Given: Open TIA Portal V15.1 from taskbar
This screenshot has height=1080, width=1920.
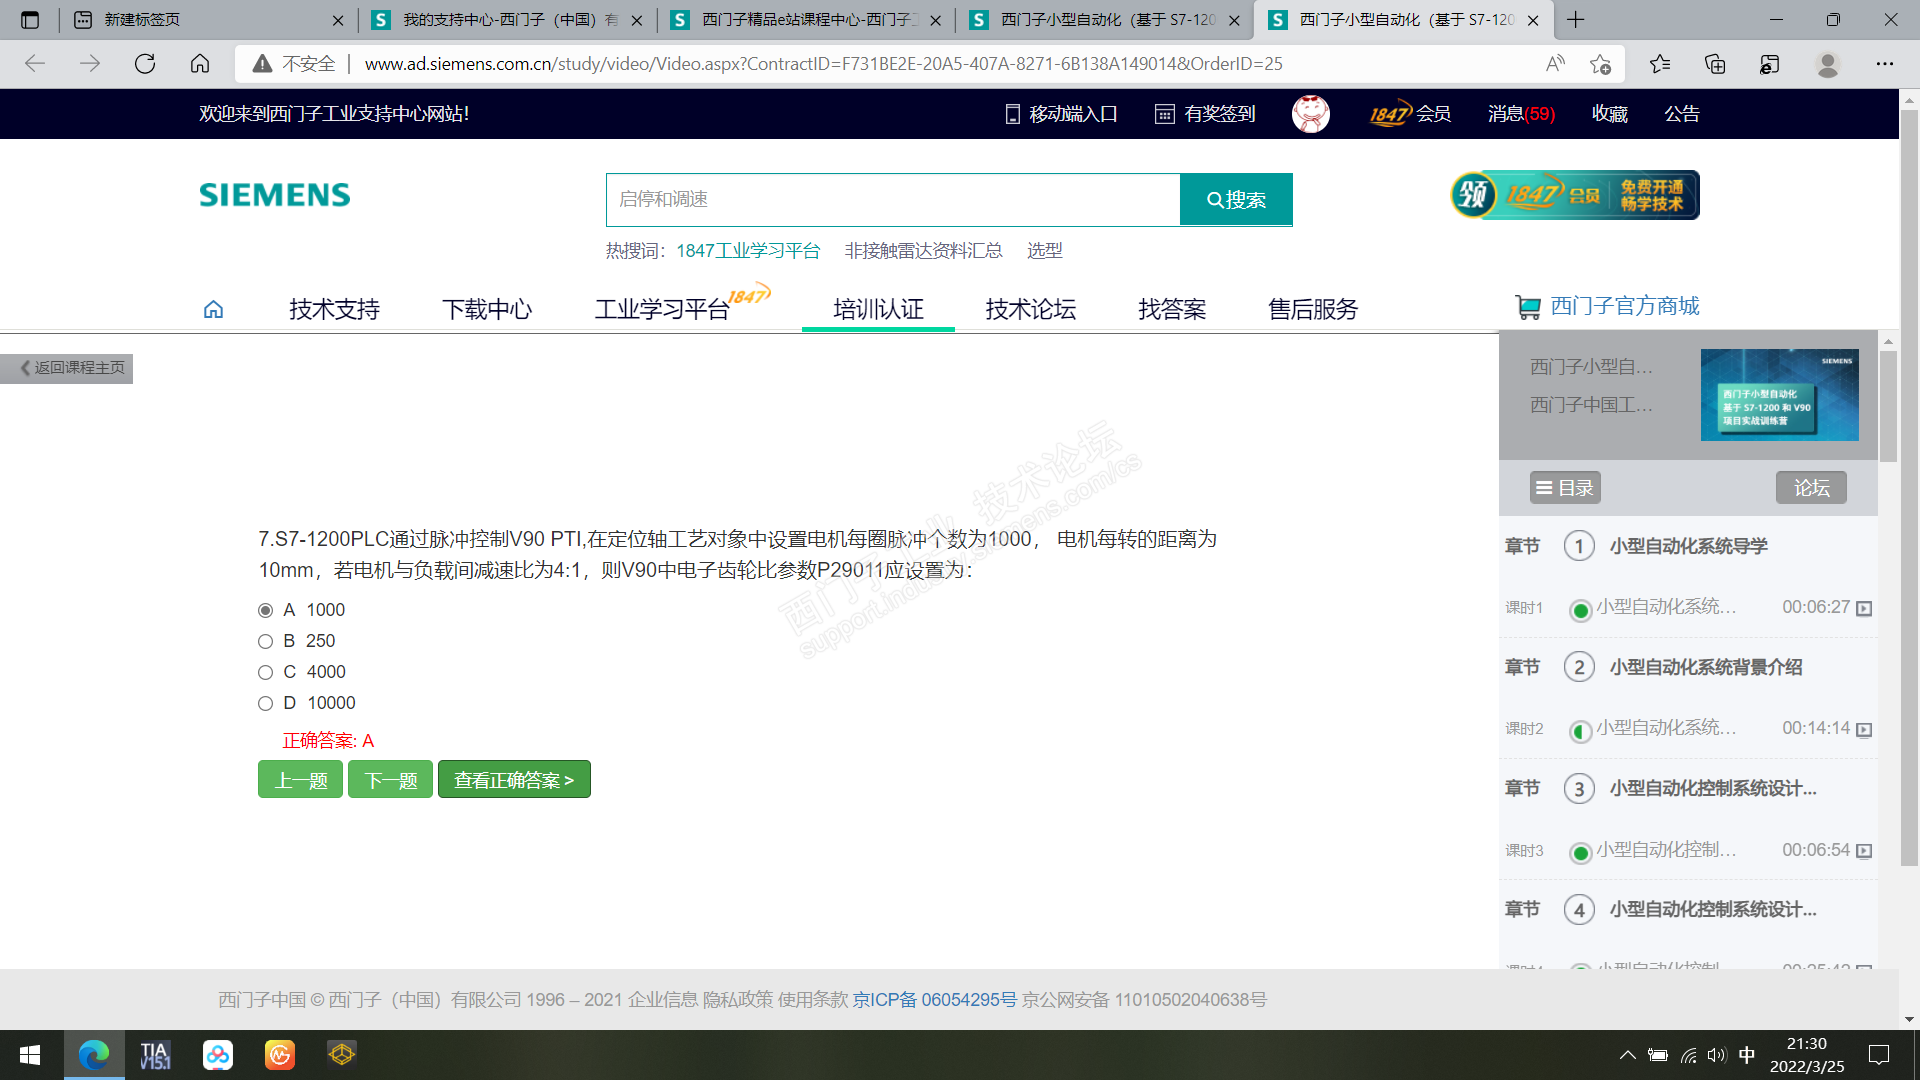Looking at the screenshot, I should 155,1055.
